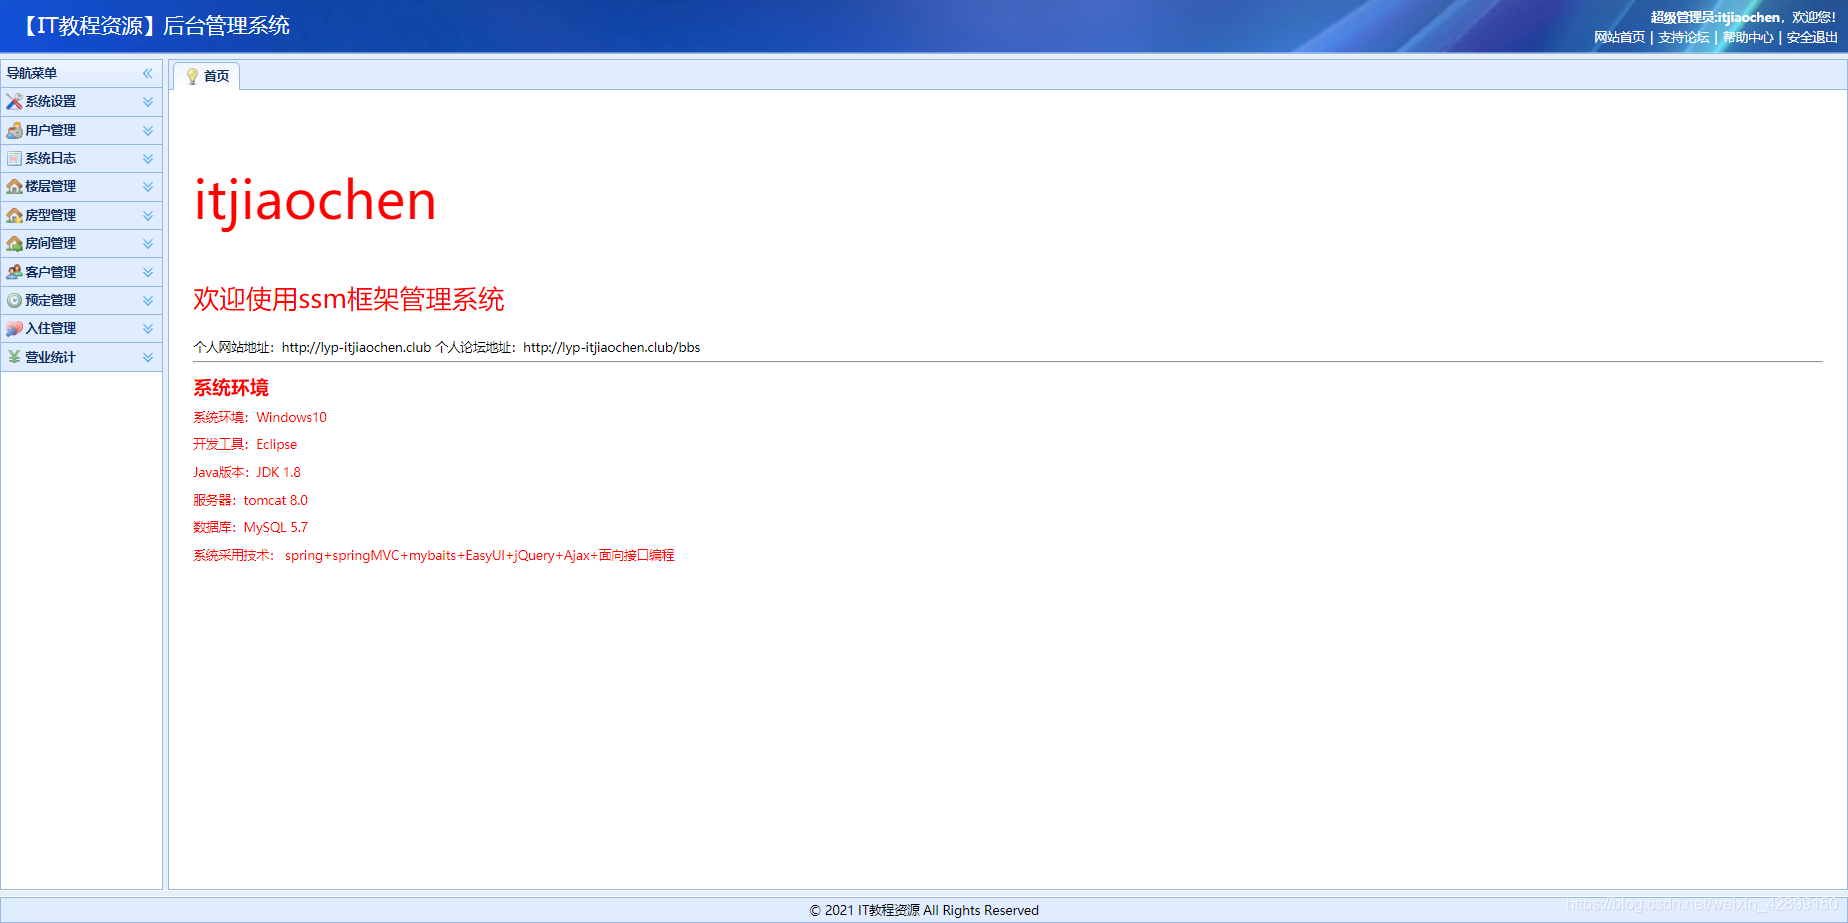Open the 帮助中心 link
Screen dimensions: 1848x923
[x=1748, y=37]
